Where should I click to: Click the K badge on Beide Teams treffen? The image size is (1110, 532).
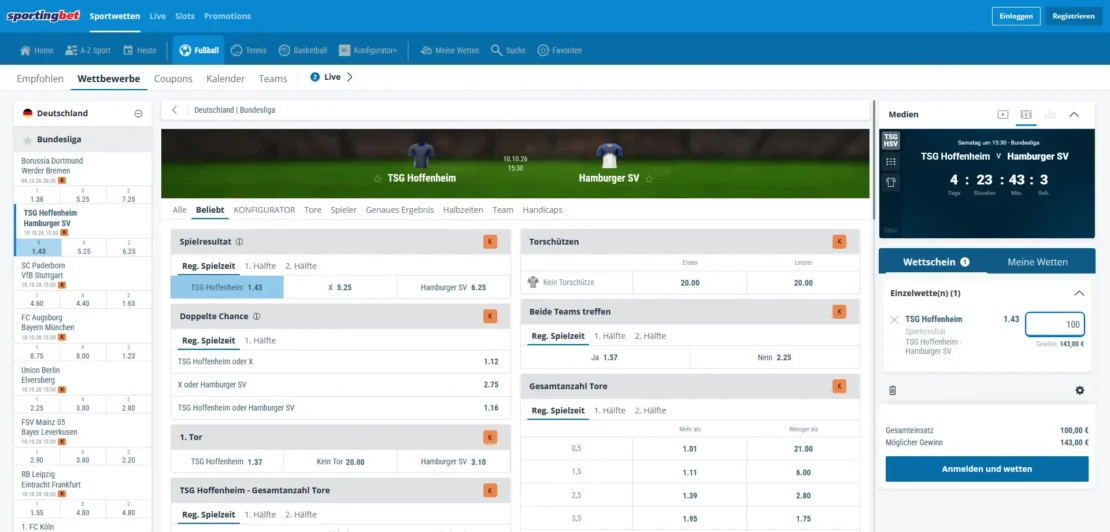(x=840, y=311)
